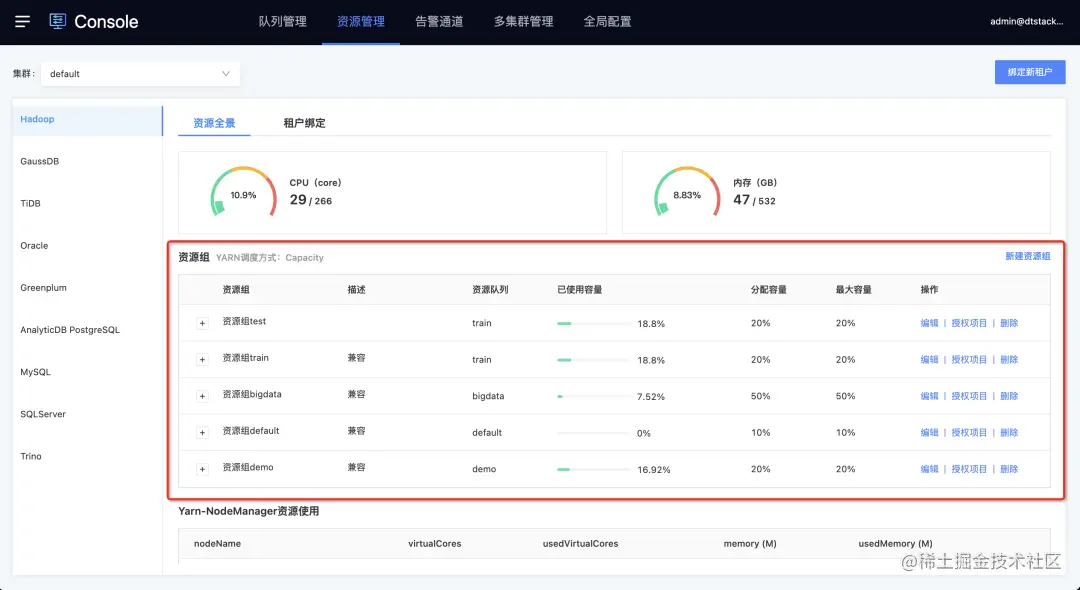The height and width of the screenshot is (590, 1080).
Task: Switch to the 资源全景 tab
Action: [214, 123]
